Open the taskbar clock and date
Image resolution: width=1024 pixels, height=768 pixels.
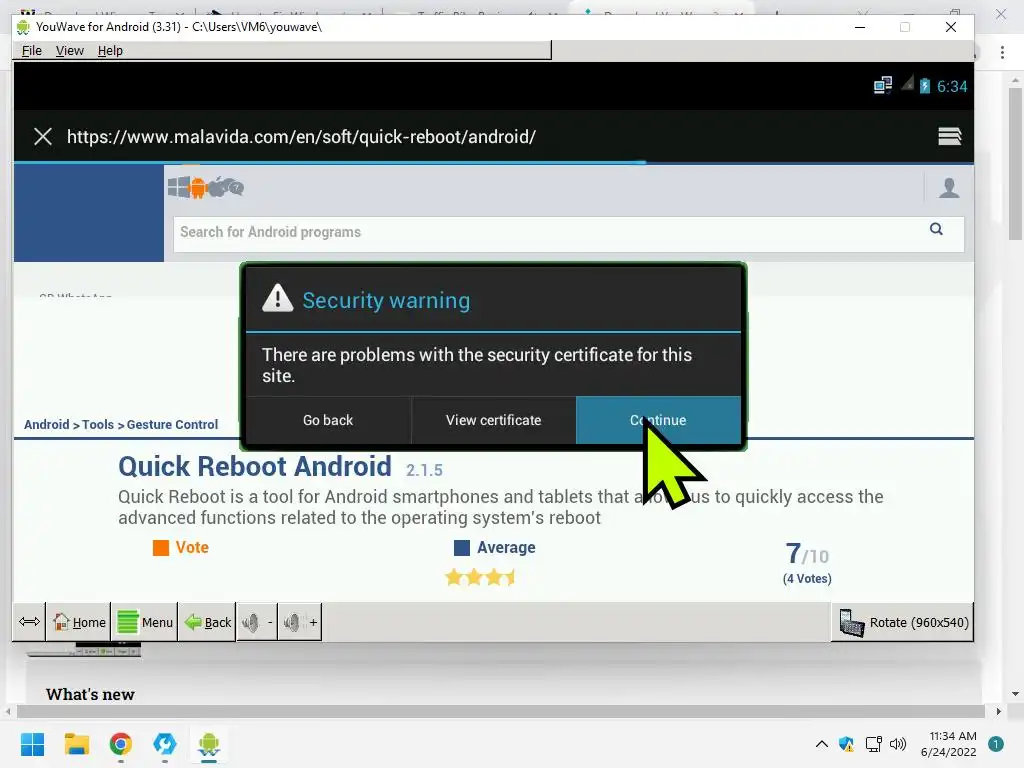click(949, 744)
